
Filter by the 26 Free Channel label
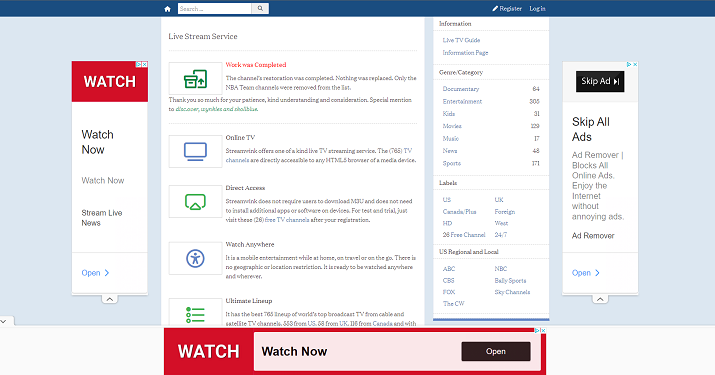coord(464,235)
